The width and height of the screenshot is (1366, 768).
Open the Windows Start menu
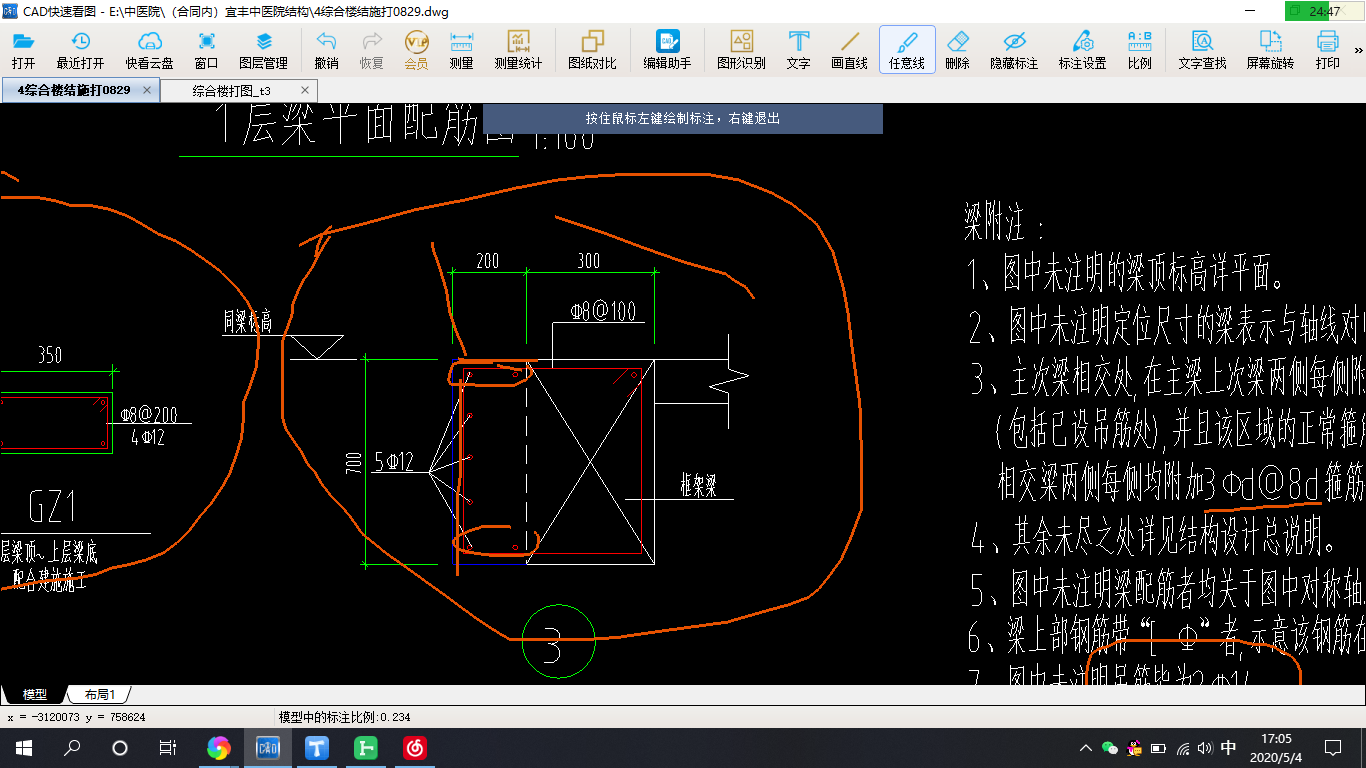point(23,748)
